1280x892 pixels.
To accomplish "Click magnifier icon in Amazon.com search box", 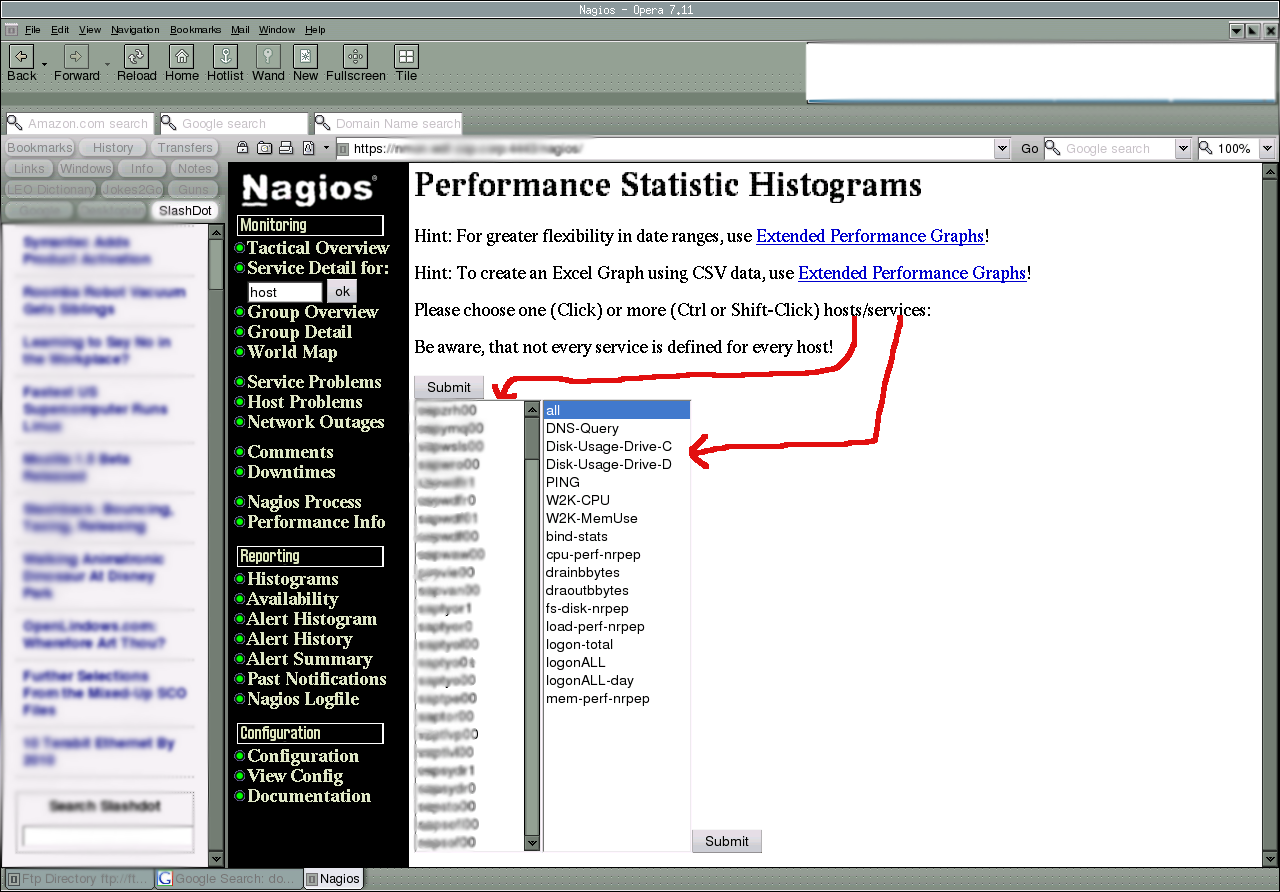I will click(15, 123).
